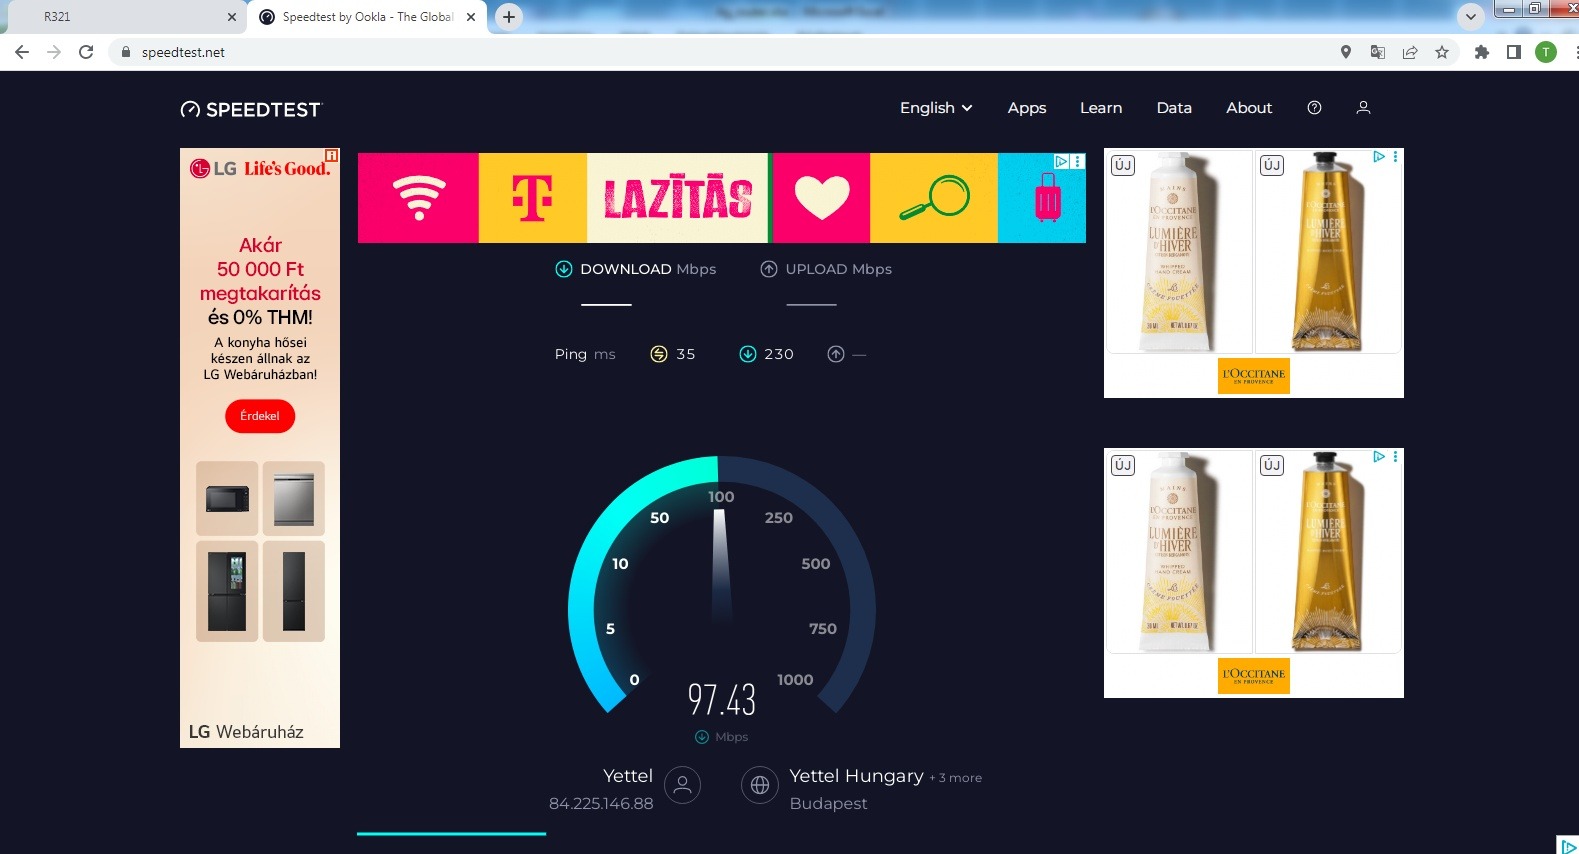Close the Speedtest by Ookla tab
This screenshot has width=1579, height=854.
pos(471,17)
